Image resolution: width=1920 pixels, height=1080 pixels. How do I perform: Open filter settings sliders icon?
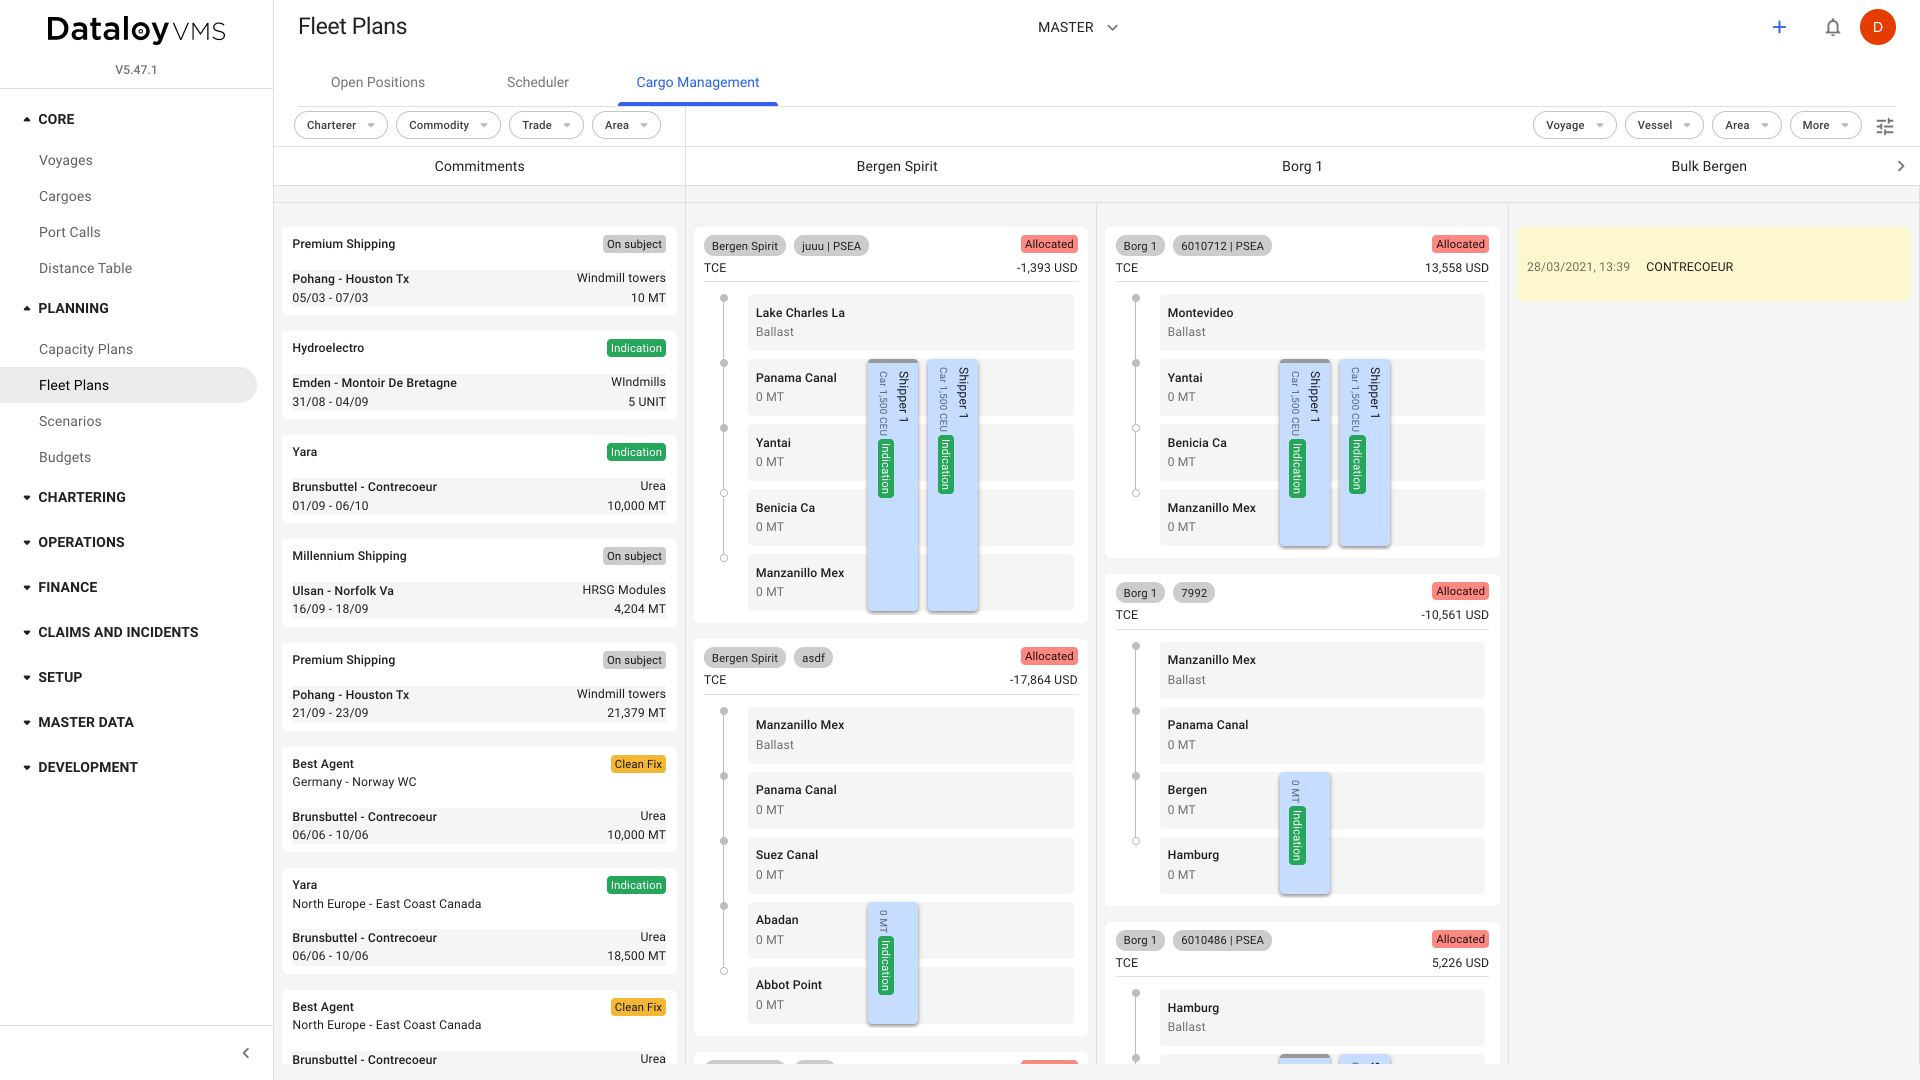[x=1884, y=126]
